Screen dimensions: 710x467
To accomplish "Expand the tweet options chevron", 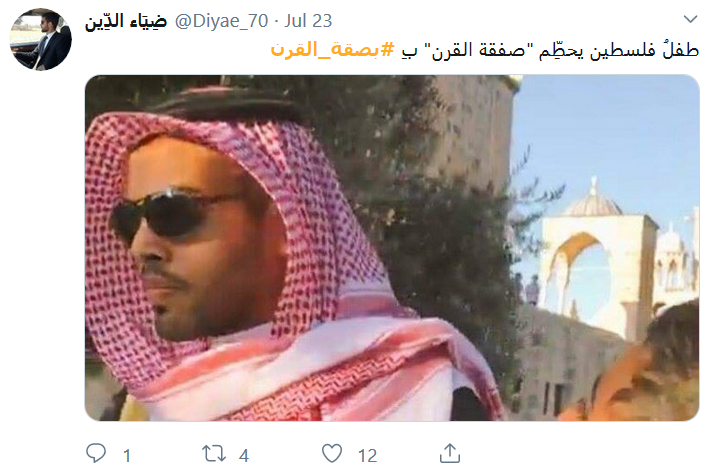I will (x=690, y=19).
